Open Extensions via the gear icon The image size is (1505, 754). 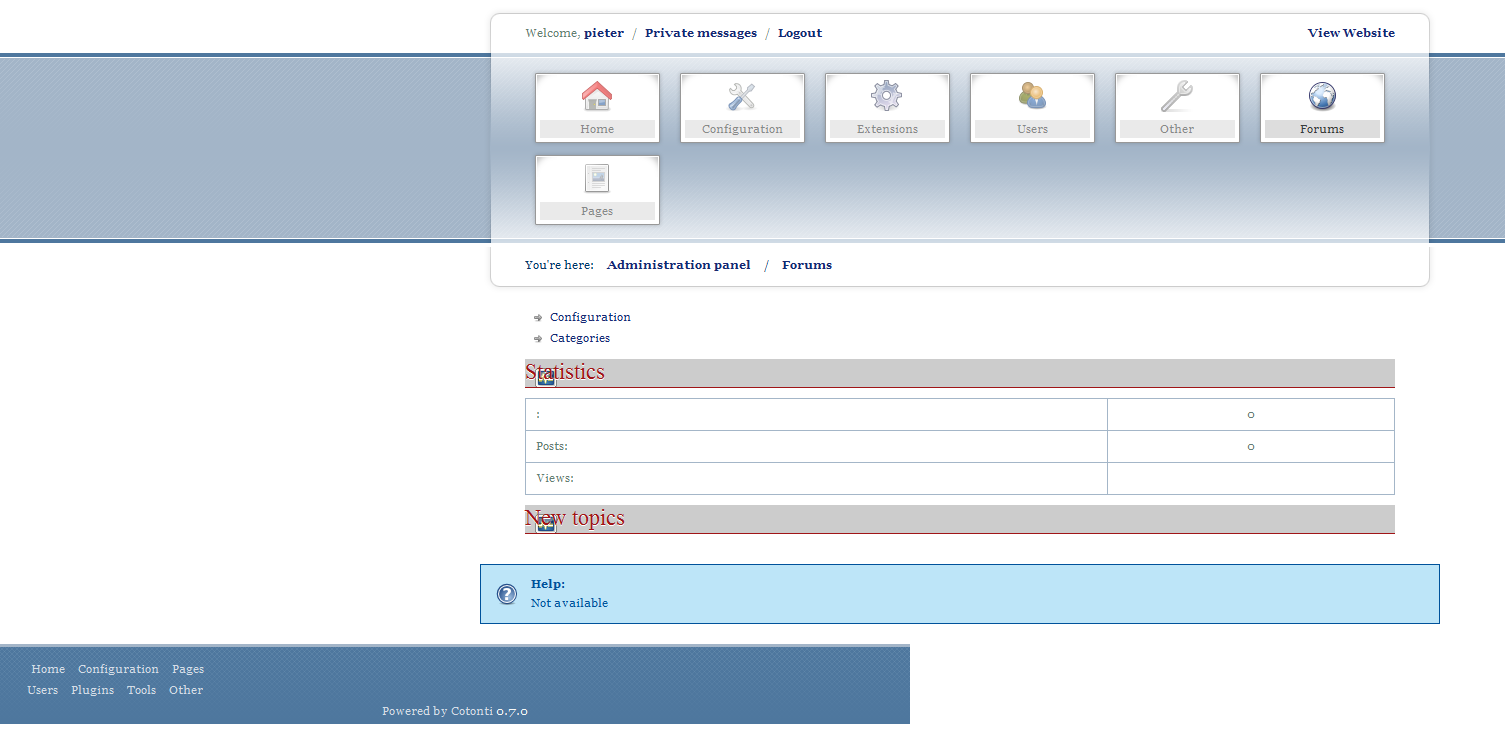tap(887, 97)
